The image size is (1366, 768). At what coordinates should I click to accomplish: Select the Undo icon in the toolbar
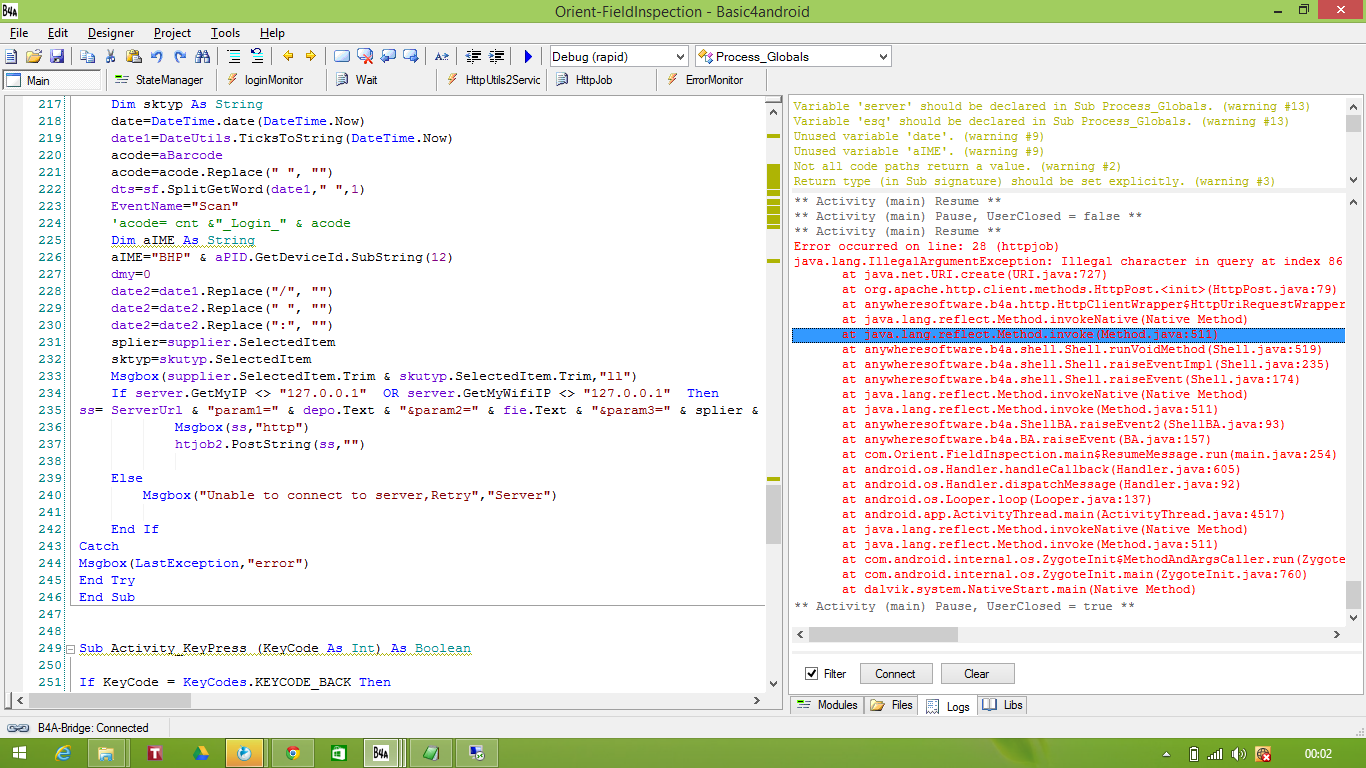(157, 56)
